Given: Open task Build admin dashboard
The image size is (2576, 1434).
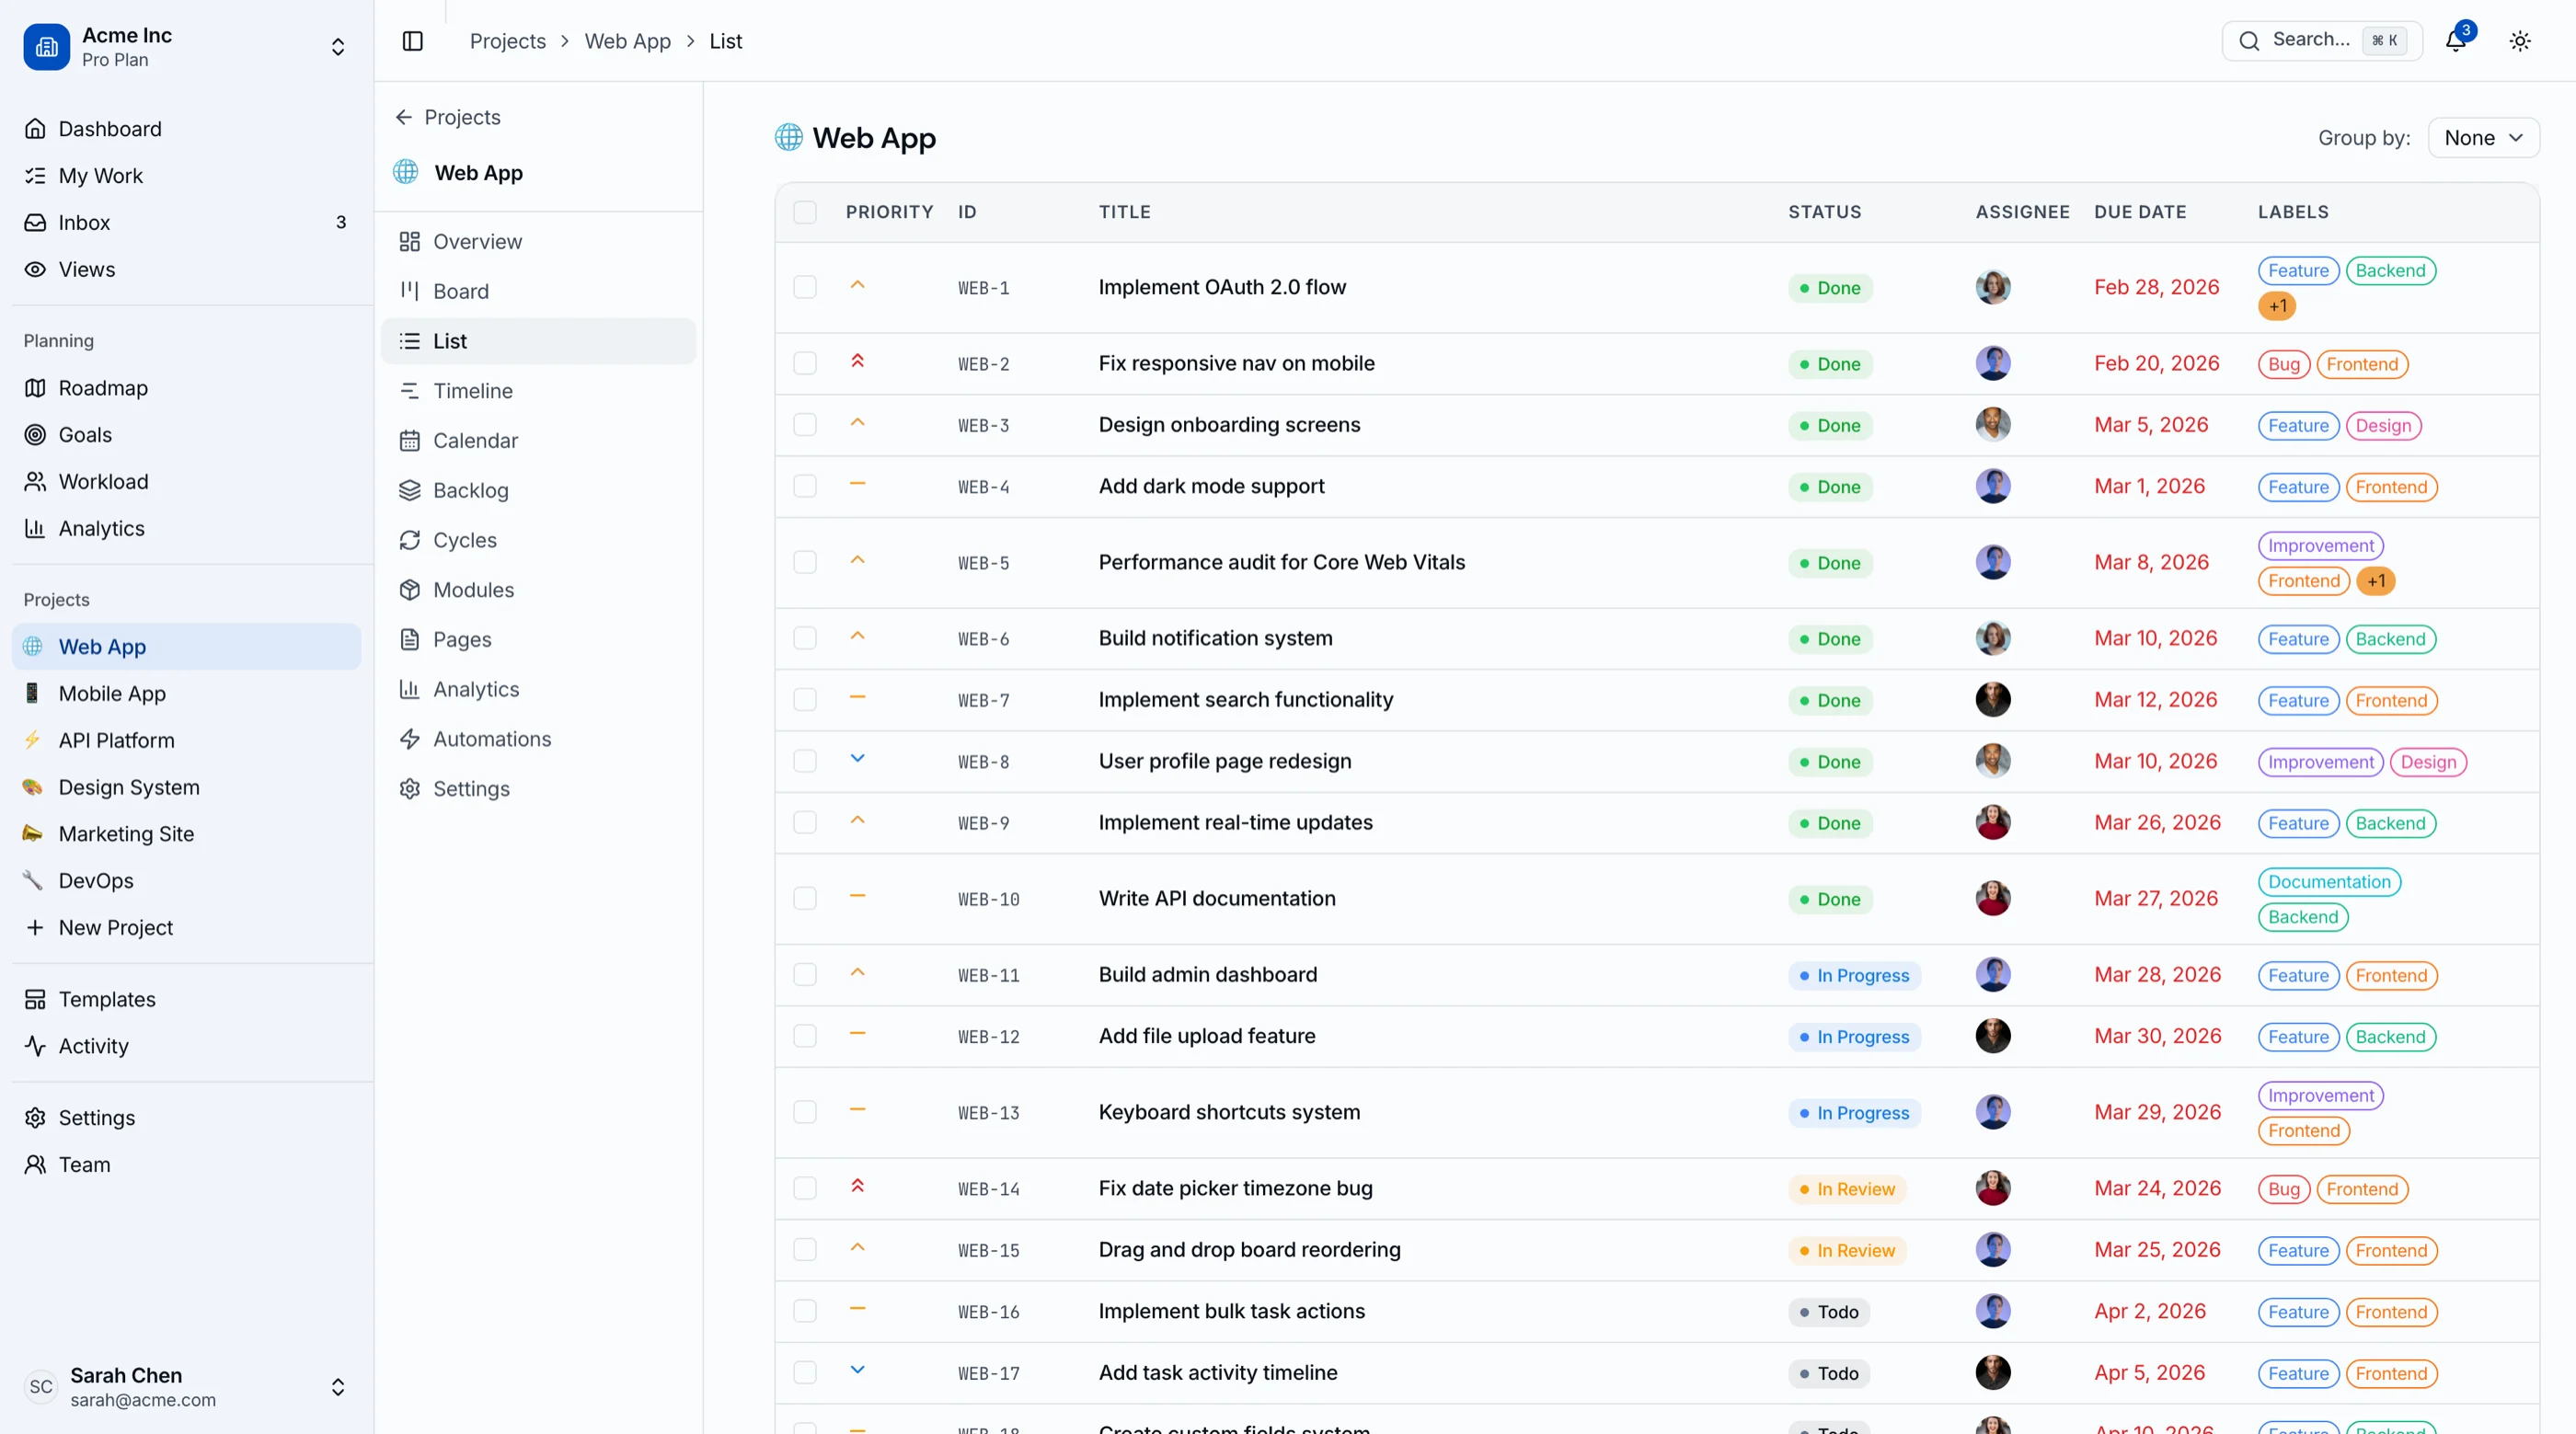Looking at the screenshot, I should pos(1208,974).
